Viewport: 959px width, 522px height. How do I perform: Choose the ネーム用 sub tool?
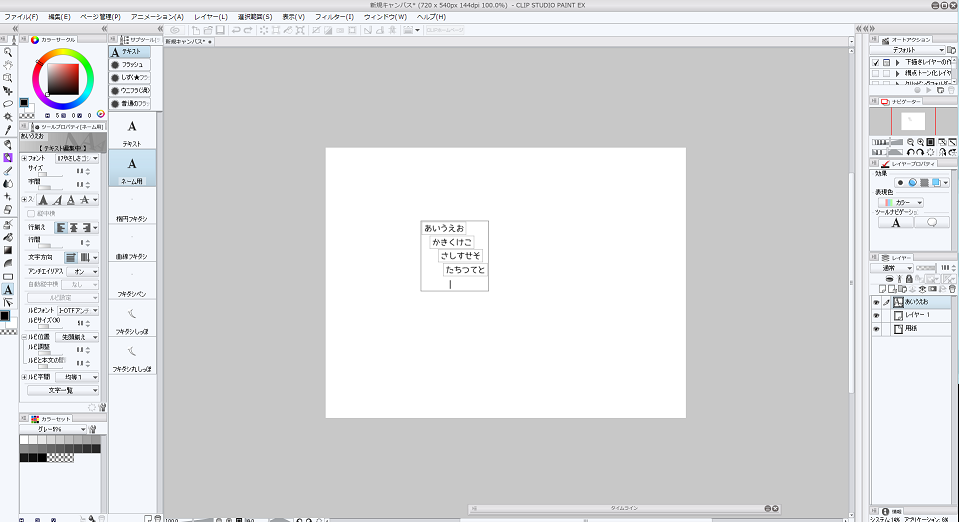131,168
